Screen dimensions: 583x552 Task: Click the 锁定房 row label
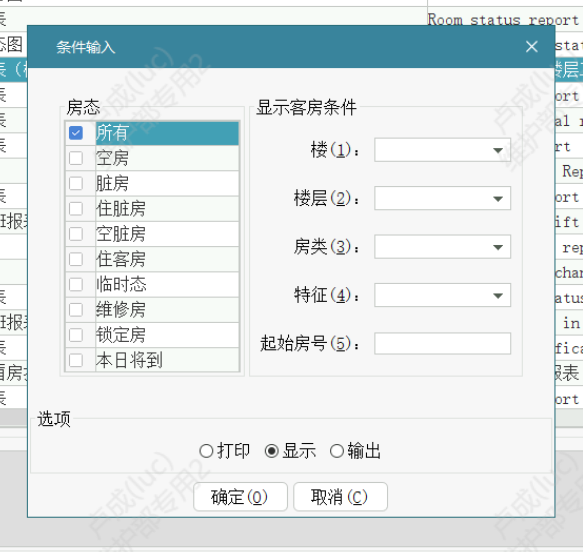point(121,335)
